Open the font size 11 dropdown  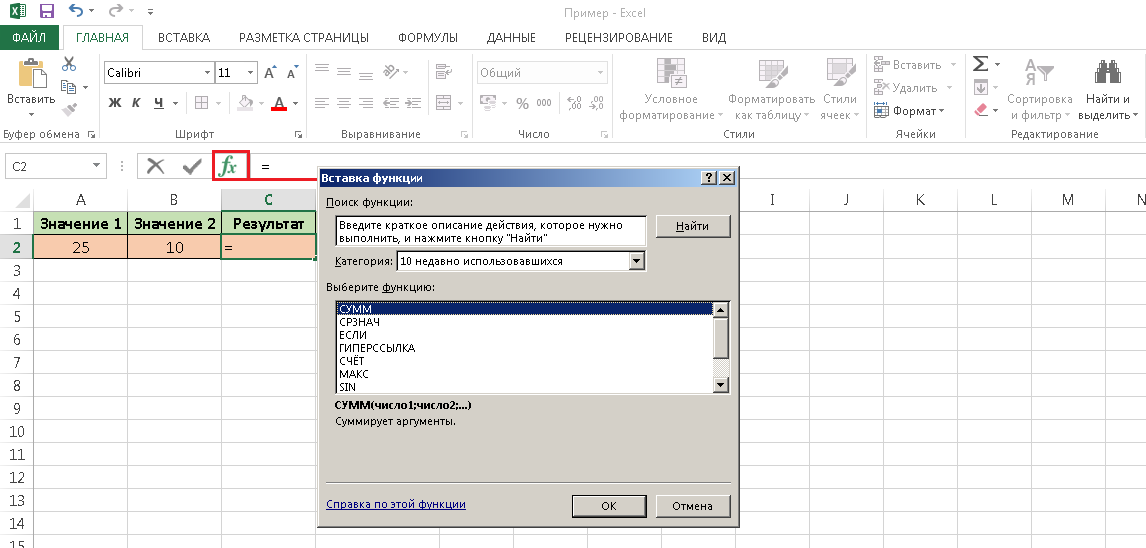251,73
